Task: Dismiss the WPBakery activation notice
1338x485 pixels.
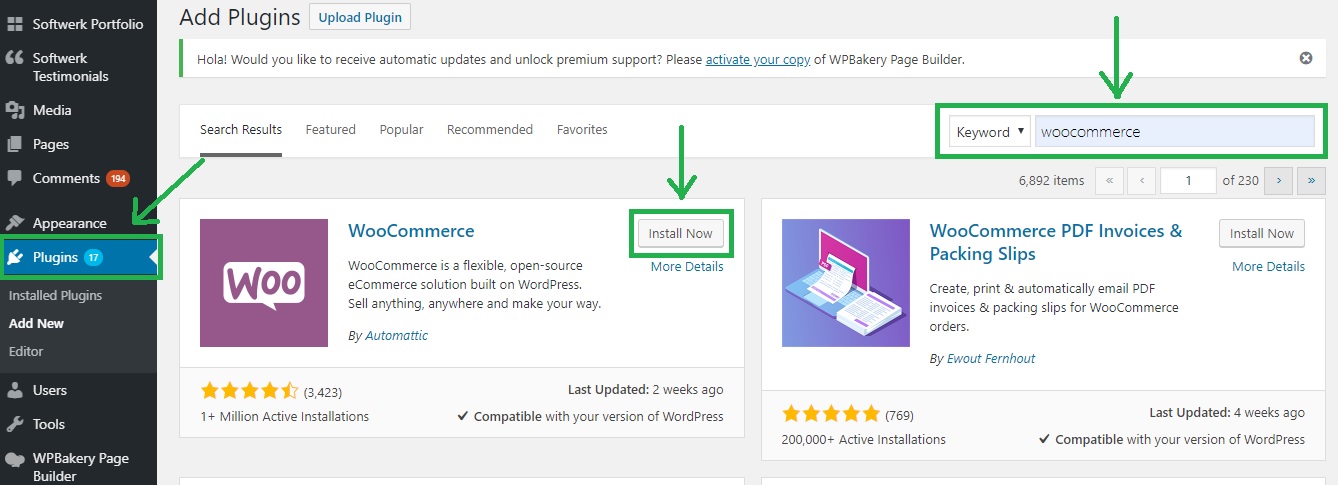Action: (x=1305, y=58)
